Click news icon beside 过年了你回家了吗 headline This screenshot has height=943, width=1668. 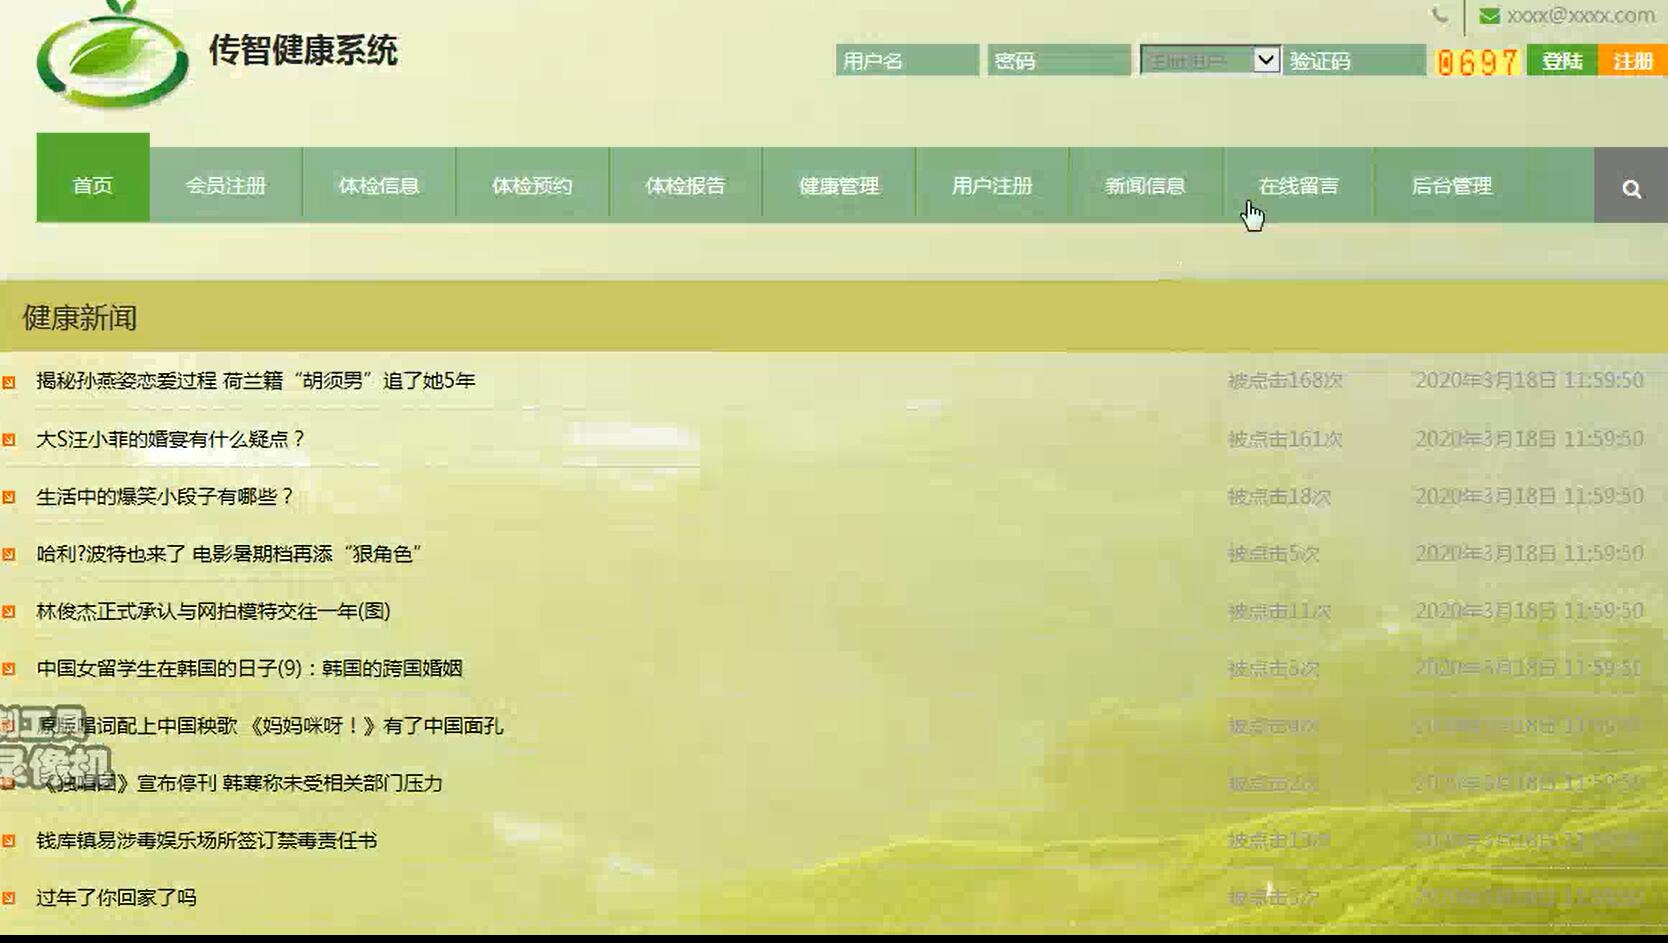click(x=11, y=898)
